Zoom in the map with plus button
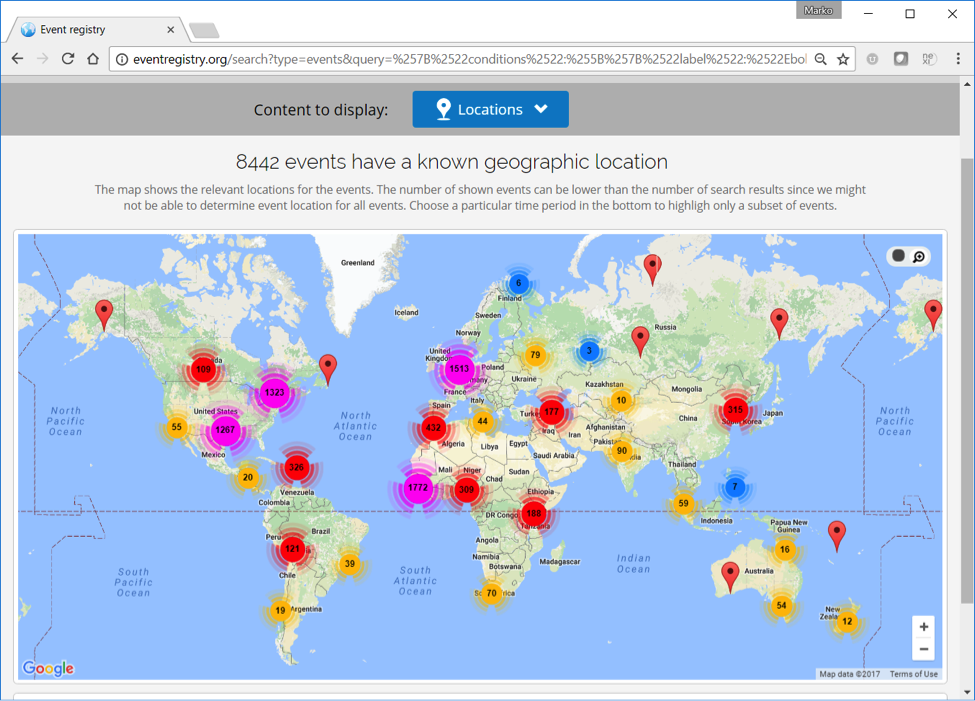This screenshot has width=975, height=701. pyautogui.click(x=924, y=627)
